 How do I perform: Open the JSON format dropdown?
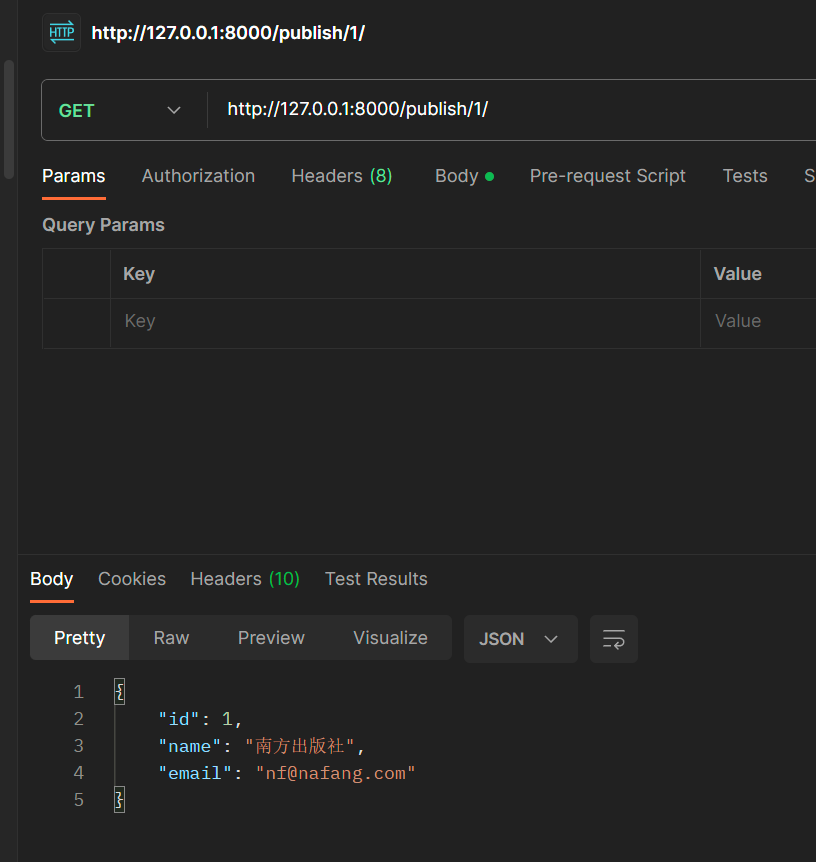pyautogui.click(x=520, y=638)
